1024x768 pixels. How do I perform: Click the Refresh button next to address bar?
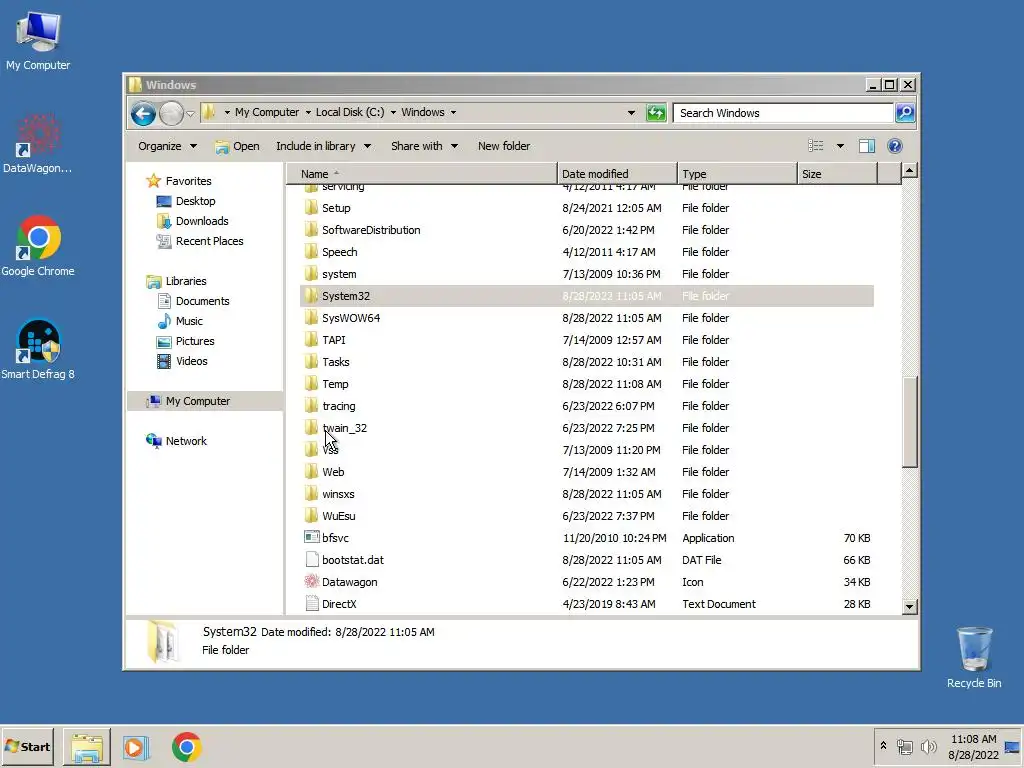(x=656, y=113)
